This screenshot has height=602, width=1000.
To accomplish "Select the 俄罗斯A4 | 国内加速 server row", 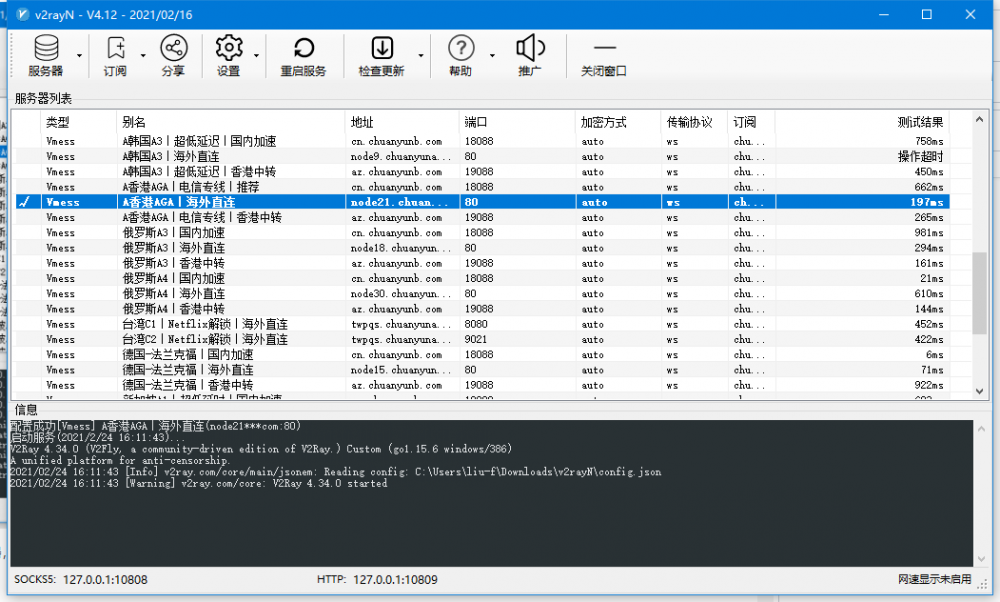I will [x=174, y=279].
